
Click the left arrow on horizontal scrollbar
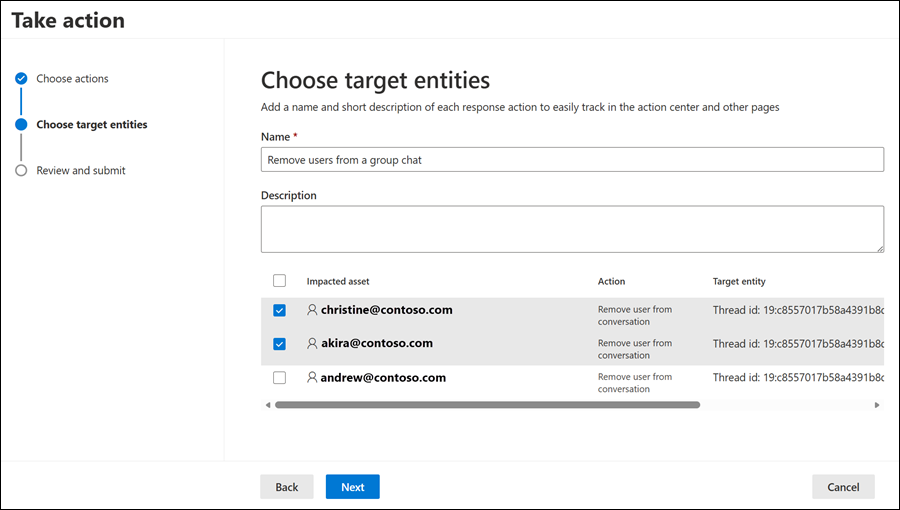coord(267,405)
